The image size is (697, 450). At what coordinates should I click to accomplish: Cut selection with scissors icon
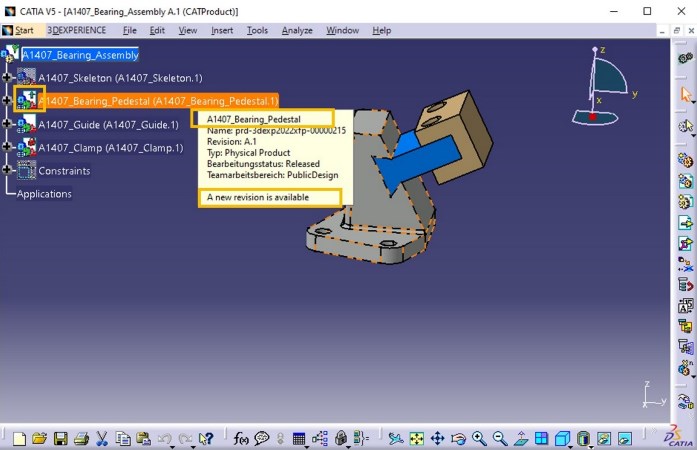(x=102, y=439)
